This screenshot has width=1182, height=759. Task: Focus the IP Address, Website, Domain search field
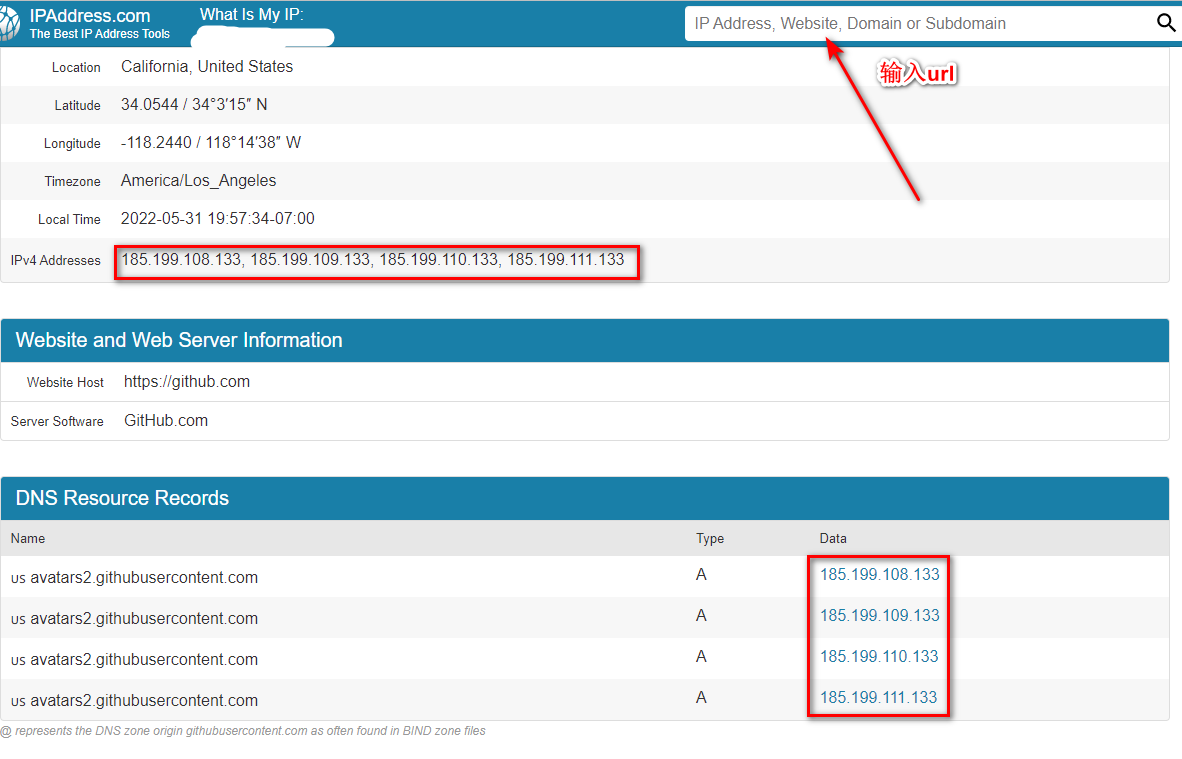(x=920, y=23)
